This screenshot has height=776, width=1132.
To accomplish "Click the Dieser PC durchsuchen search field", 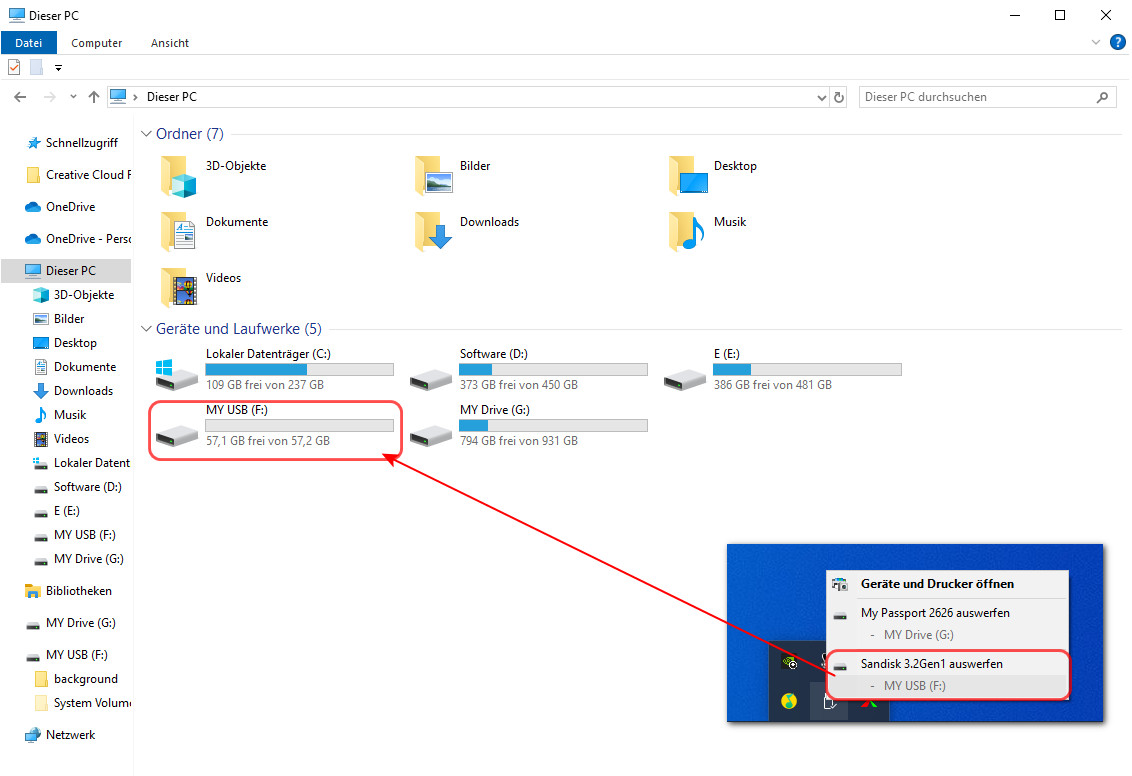I will [x=988, y=97].
